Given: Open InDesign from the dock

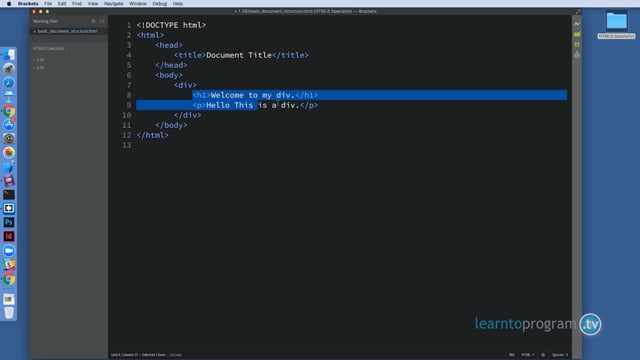Looking at the screenshot, I should pyautogui.click(x=9, y=236).
